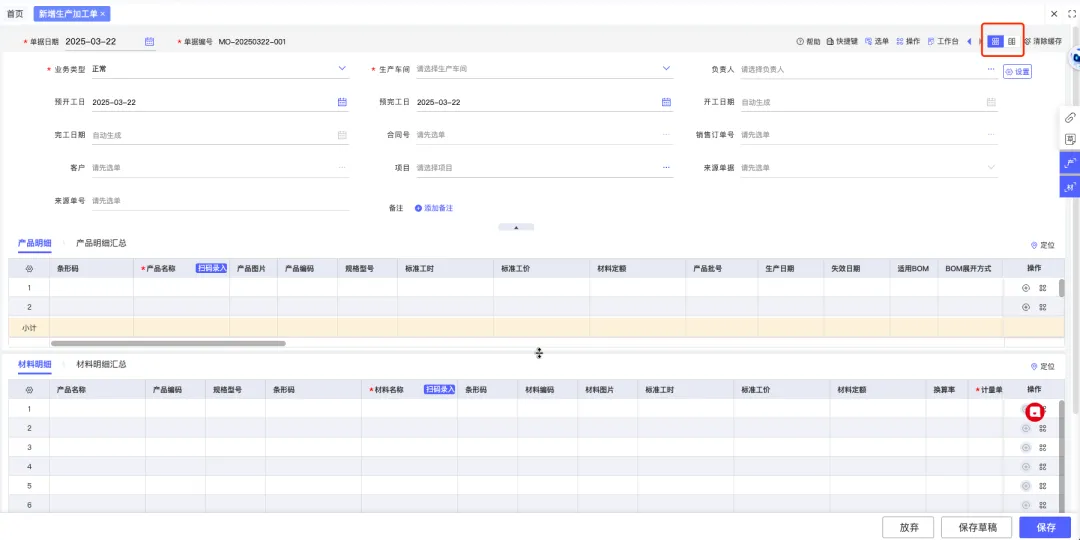Viewport: 1080px width, 540px height.
Task: Click 工作台 workbench toolbar icon
Action: click(x=931, y=42)
